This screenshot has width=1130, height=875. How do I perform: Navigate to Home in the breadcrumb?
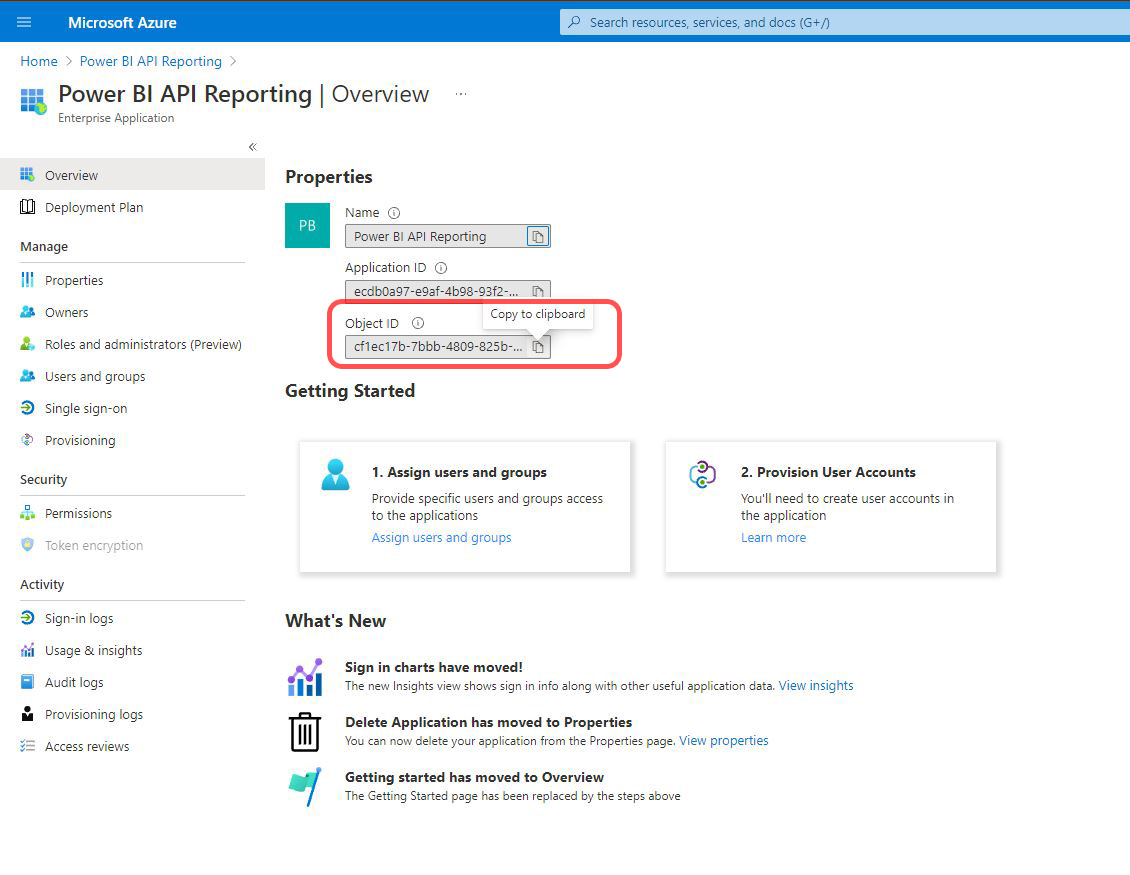tap(39, 61)
